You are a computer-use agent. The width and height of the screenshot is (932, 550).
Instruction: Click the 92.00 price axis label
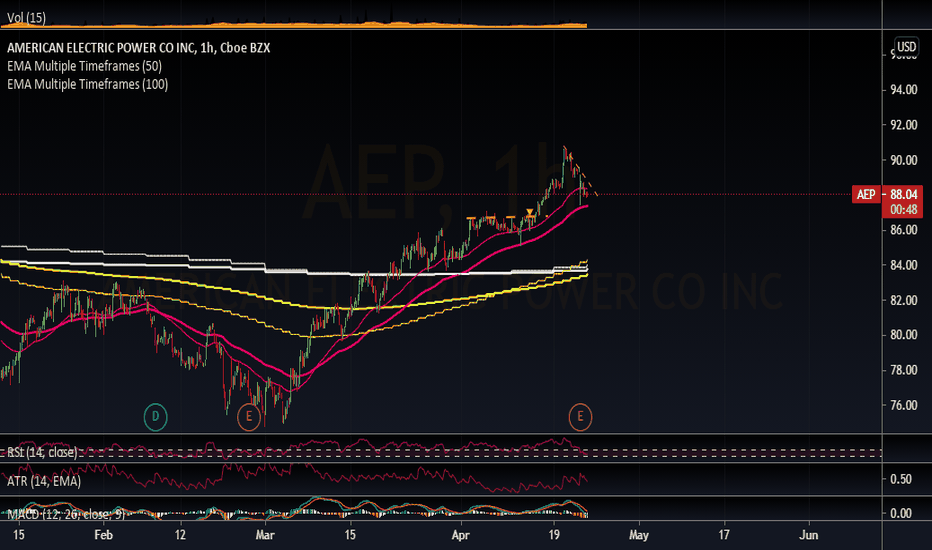pos(903,125)
